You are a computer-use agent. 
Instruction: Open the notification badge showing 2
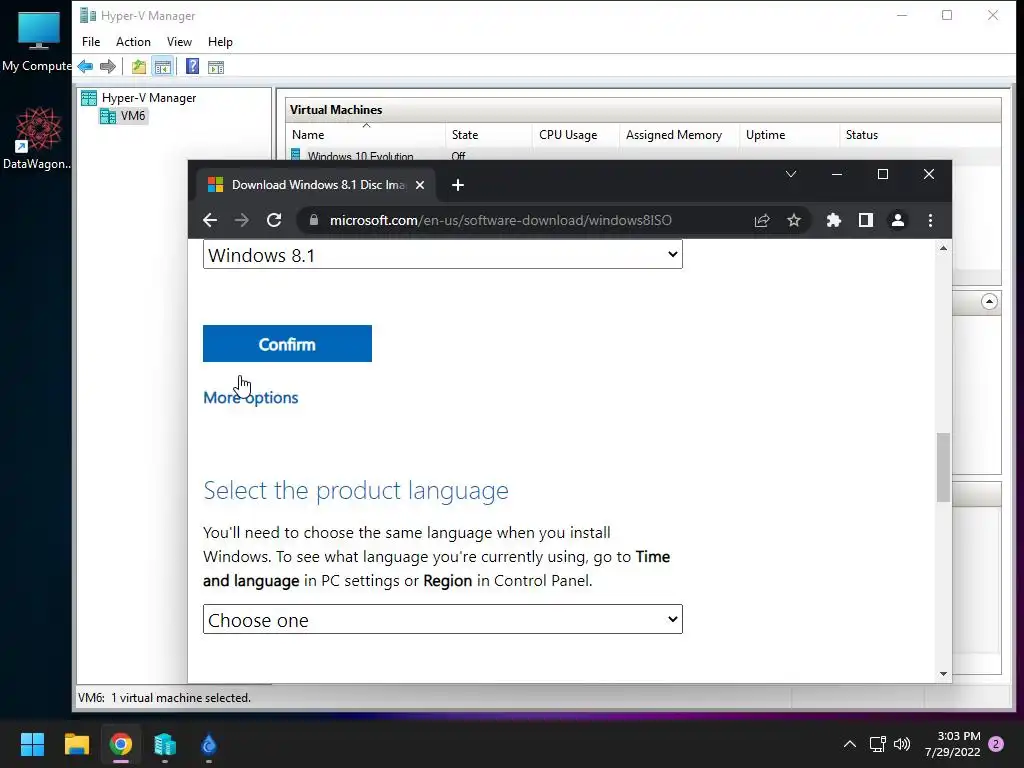pyautogui.click(x=996, y=744)
